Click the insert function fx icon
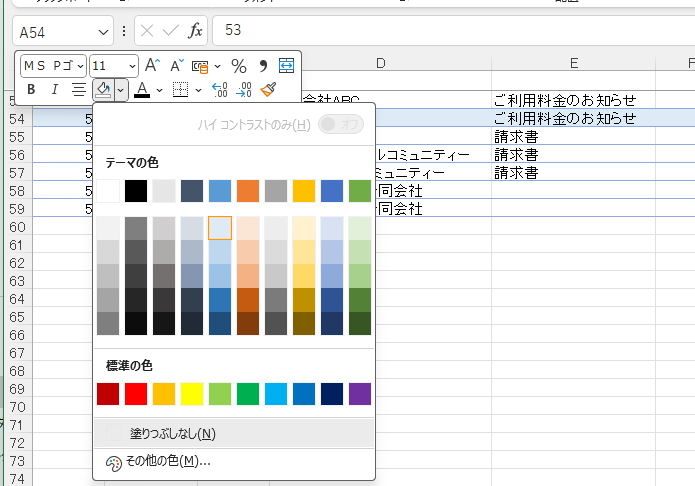The height and width of the screenshot is (486, 695). (x=196, y=31)
